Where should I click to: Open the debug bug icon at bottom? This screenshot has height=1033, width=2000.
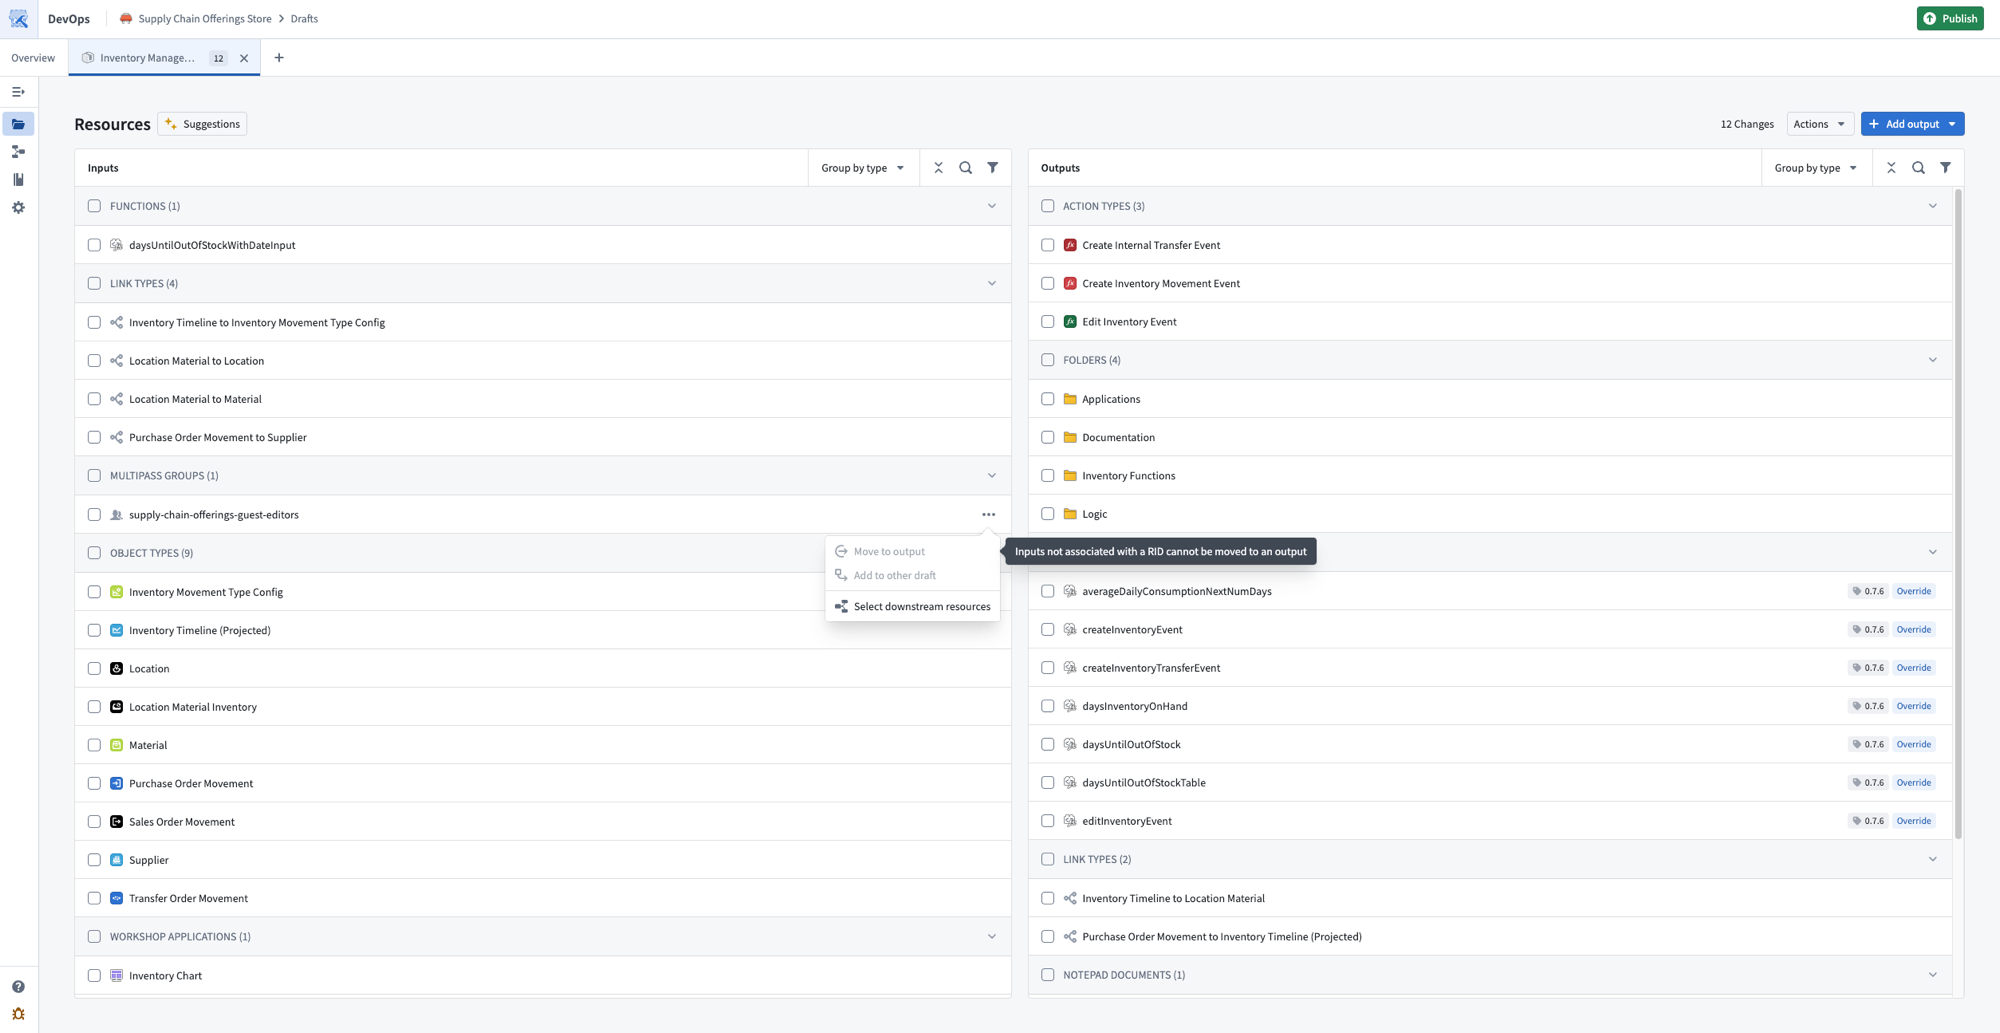pyautogui.click(x=18, y=1014)
